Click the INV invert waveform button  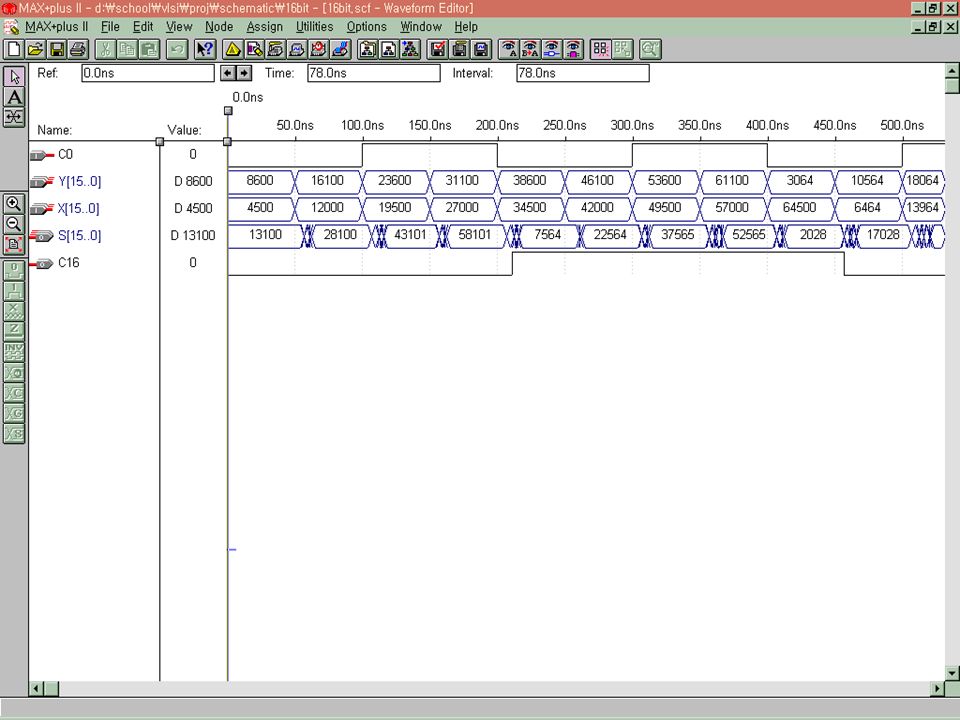pos(14,351)
